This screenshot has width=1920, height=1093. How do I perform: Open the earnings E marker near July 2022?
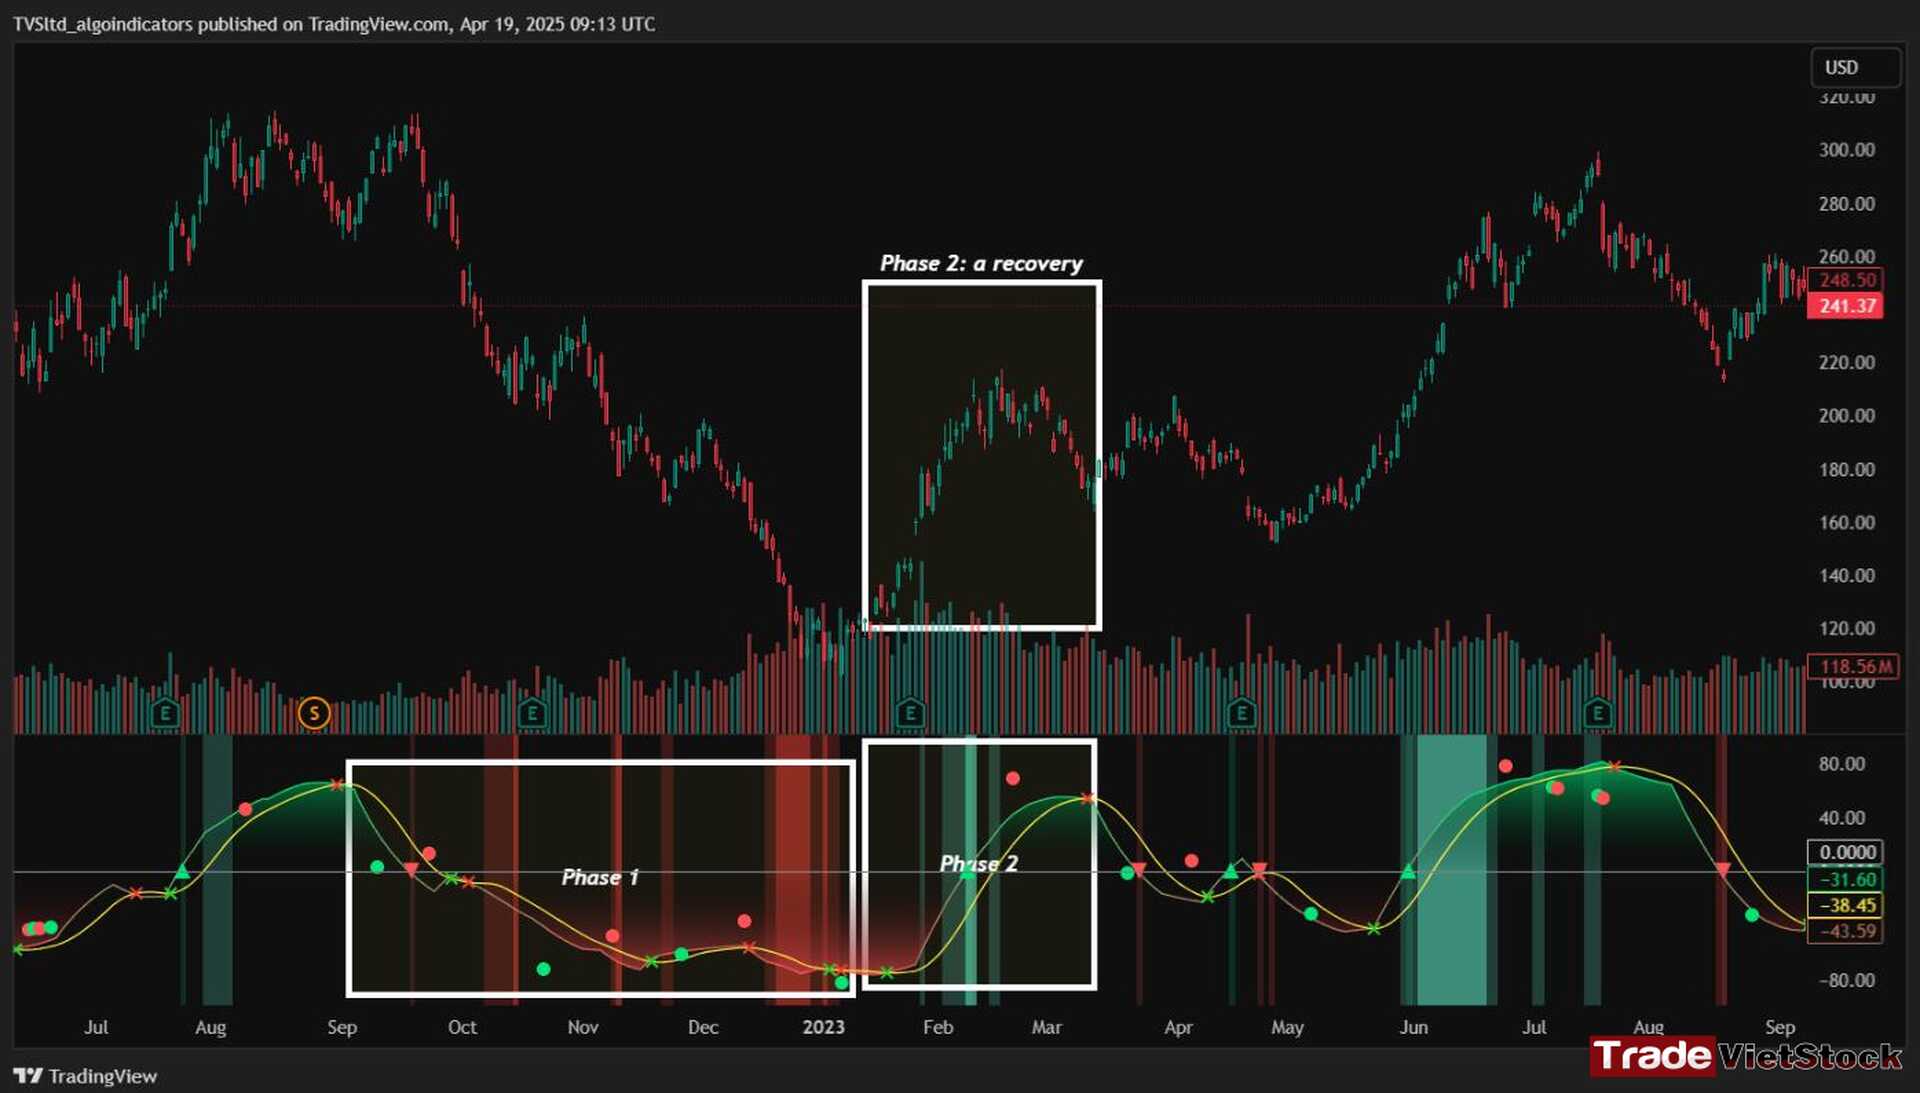(x=165, y=713)
